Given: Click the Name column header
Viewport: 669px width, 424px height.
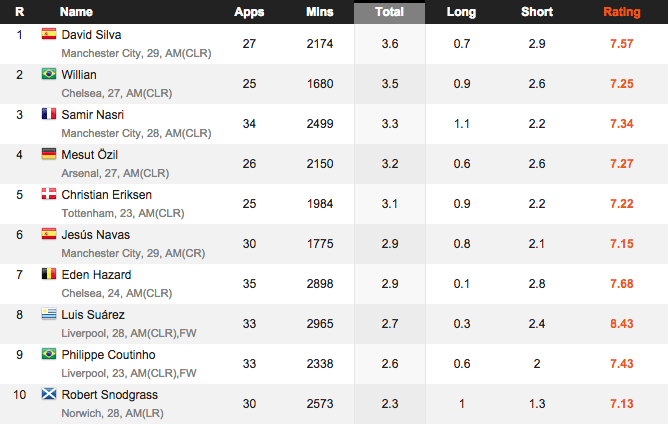Looking at the screenshot, I should pos(76,12).
